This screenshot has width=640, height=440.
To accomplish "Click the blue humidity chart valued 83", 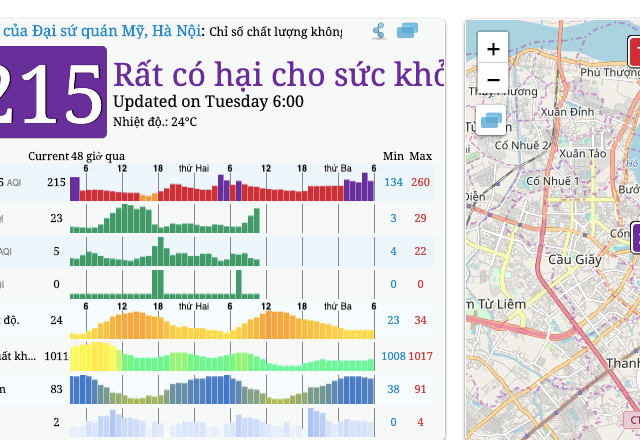I will (221, 389).
